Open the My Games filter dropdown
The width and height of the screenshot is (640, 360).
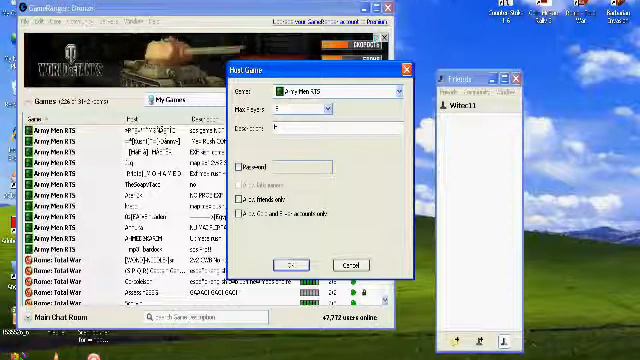(186, 100)
